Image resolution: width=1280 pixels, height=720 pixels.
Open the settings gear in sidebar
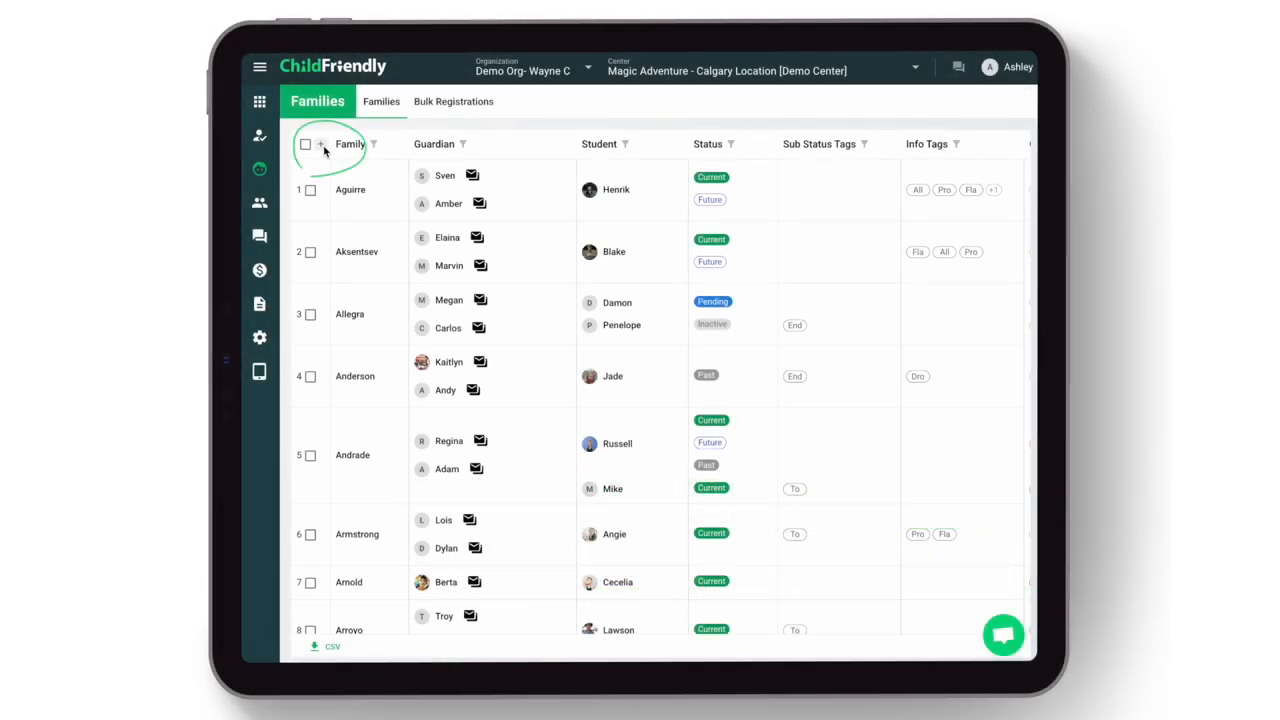[260, 338]
